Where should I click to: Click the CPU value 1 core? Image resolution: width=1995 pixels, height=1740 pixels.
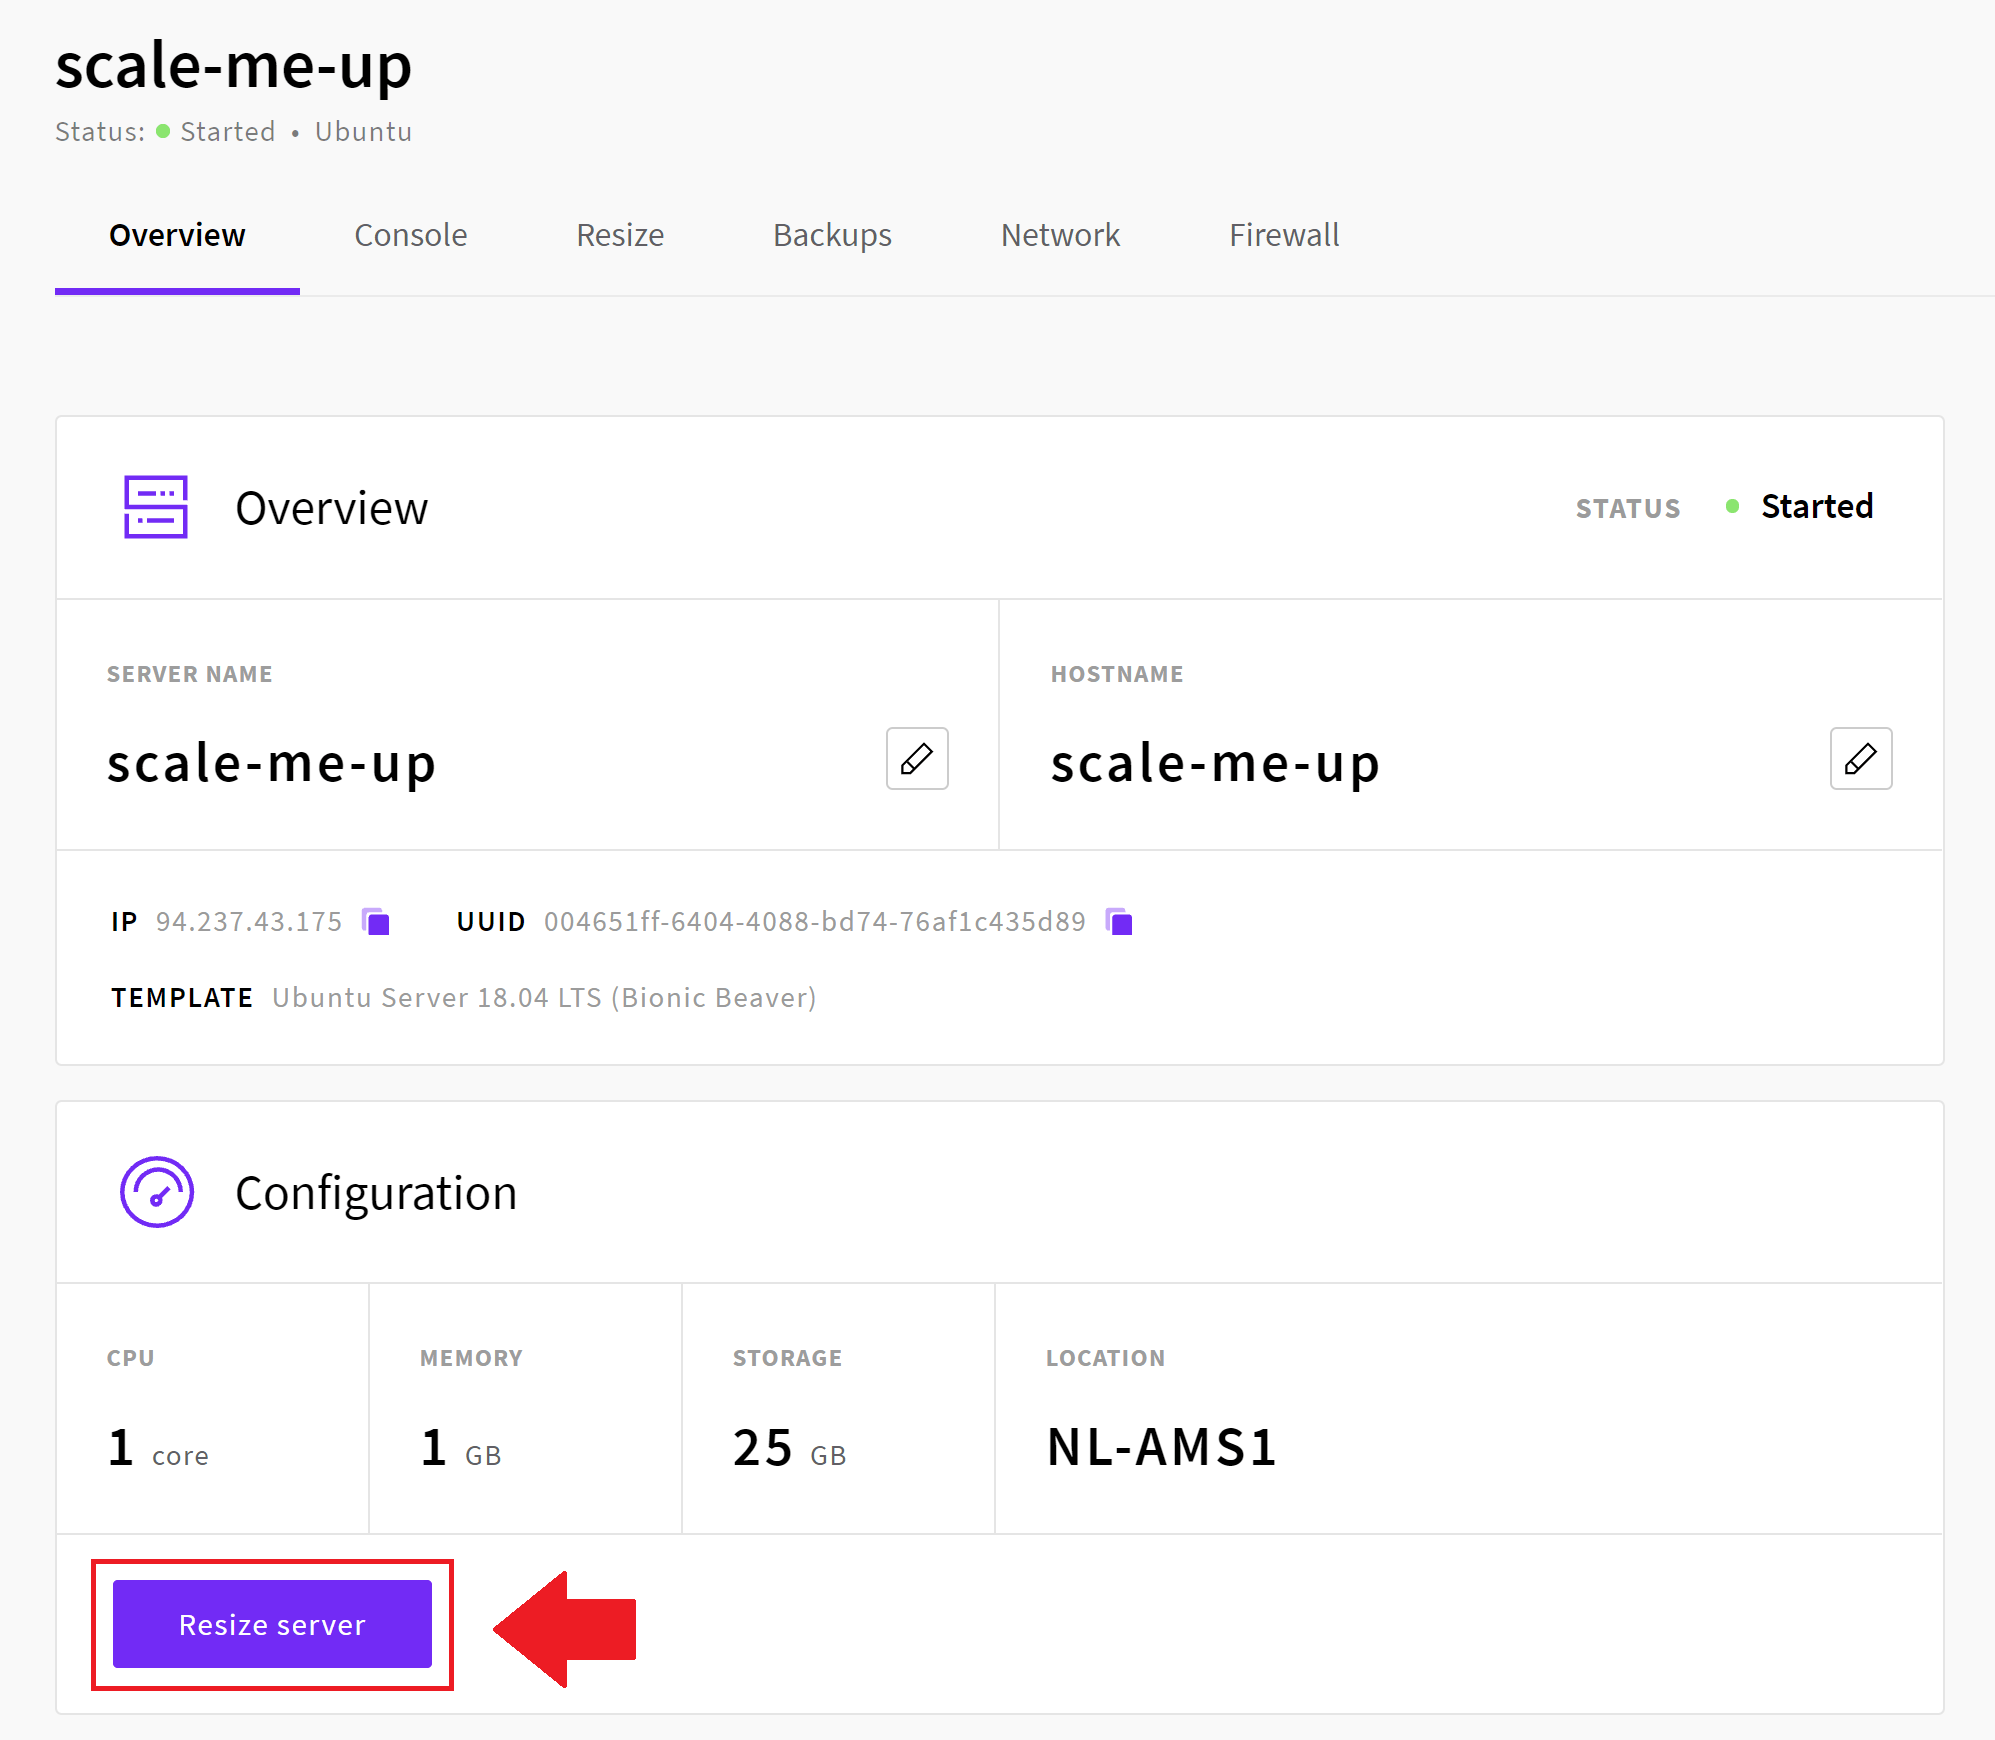pos(158,1448)
